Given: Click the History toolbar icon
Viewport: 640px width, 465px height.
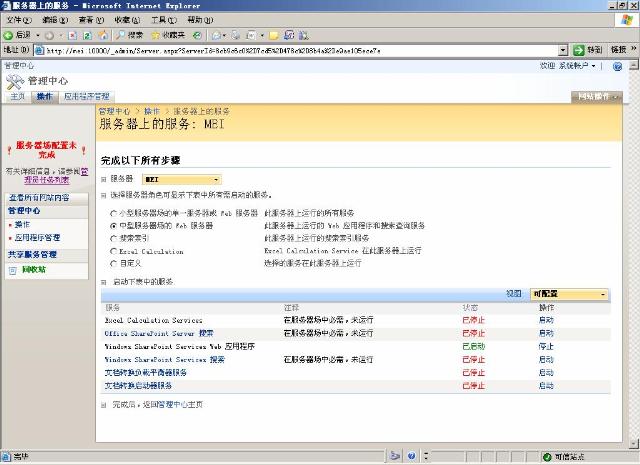Looking at the screenshot, I should click(x=197, y=36).
